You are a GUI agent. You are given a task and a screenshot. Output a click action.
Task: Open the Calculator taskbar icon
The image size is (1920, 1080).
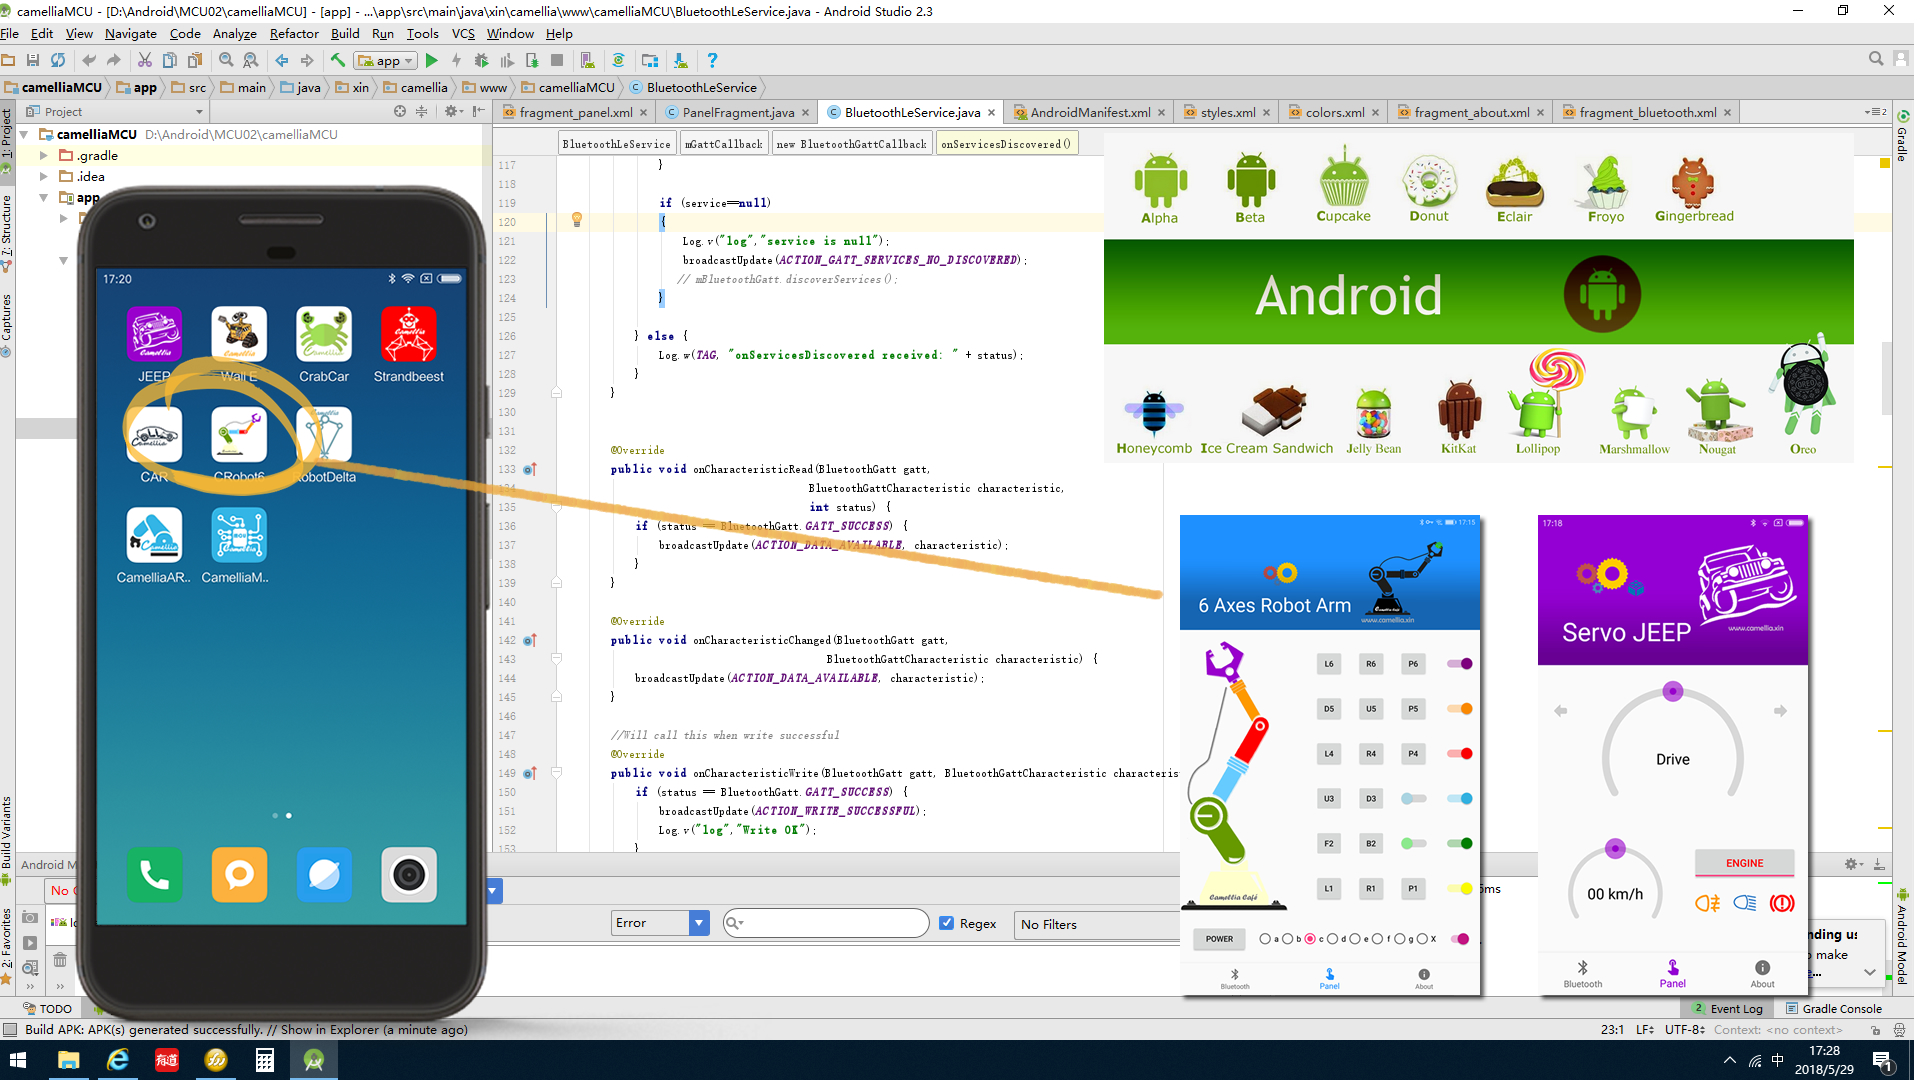(x=265, y=1060)
